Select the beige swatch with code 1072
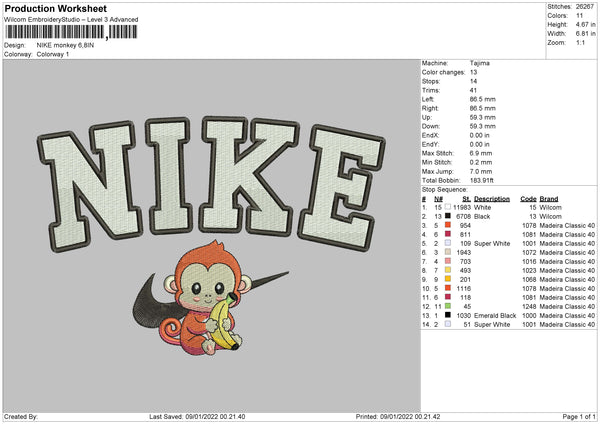The height and width of the screenshot is (424, 600). click(450, 252)
